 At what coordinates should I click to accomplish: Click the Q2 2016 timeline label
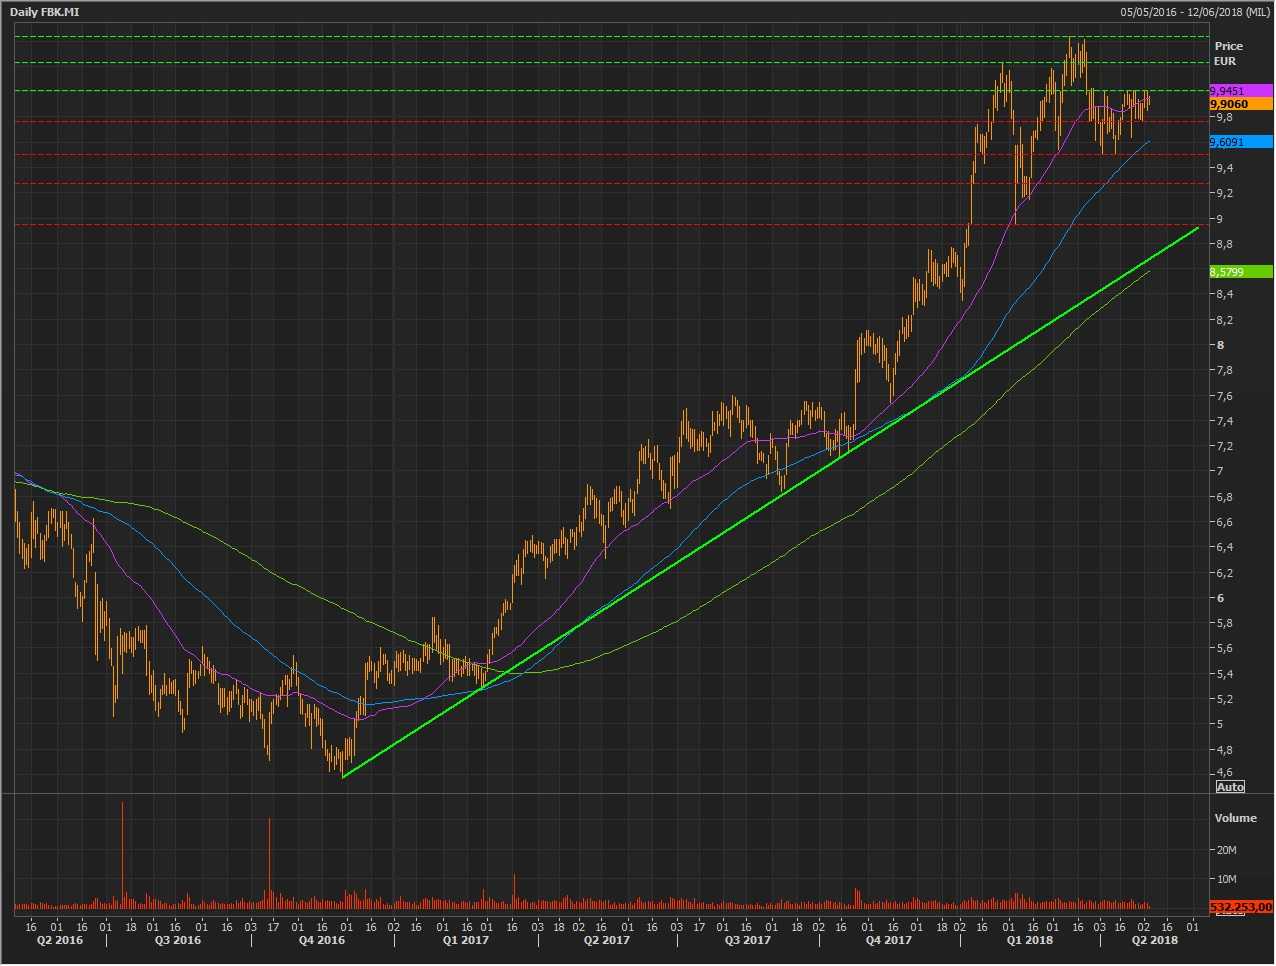pos(60,940)
